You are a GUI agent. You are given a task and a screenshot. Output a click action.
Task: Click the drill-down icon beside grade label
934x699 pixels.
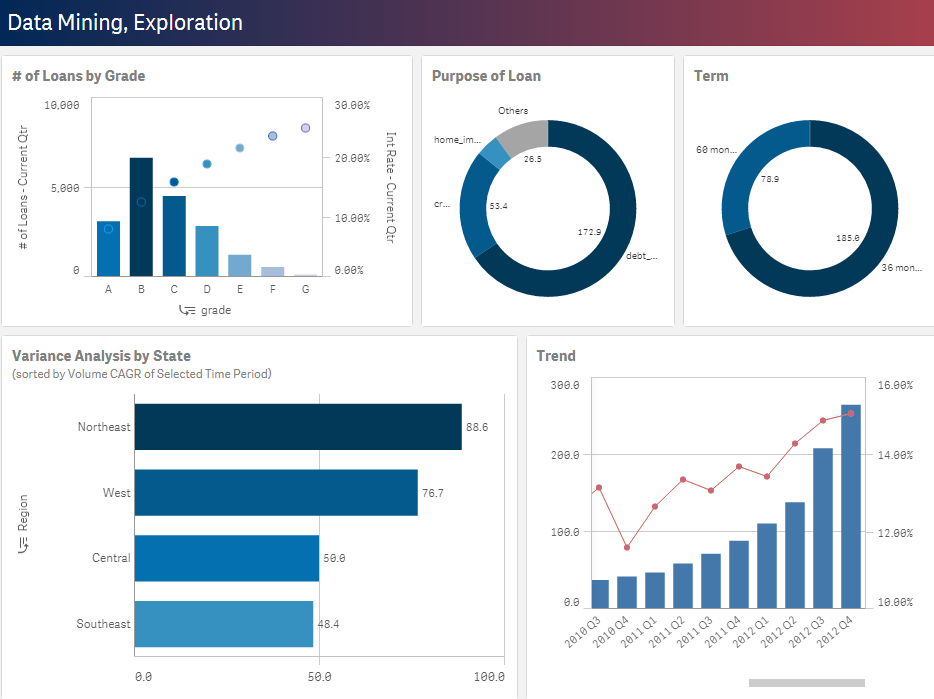pyautogui.click(x=187, y=310)
